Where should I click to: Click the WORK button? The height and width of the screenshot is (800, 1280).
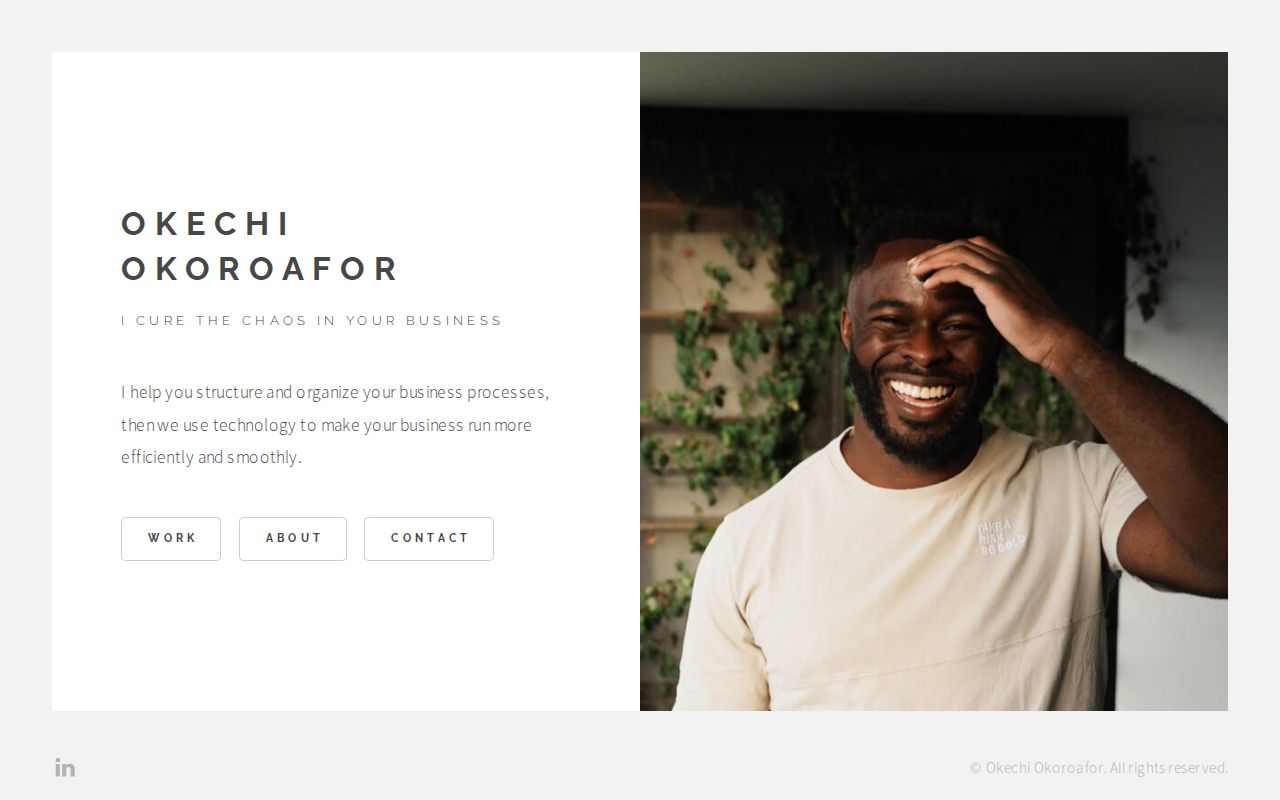171,539
